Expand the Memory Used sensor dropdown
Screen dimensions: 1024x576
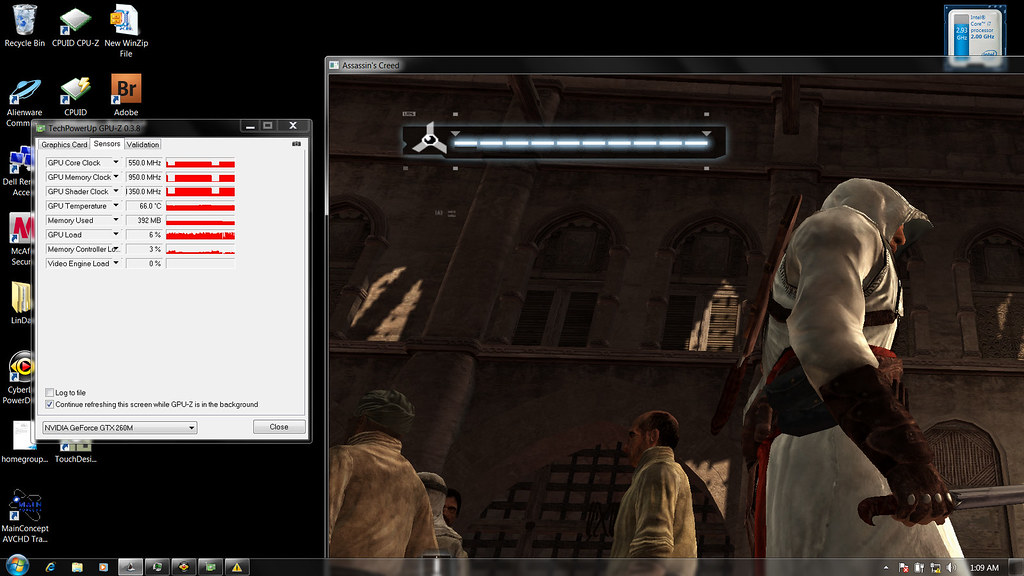(116, 220)
